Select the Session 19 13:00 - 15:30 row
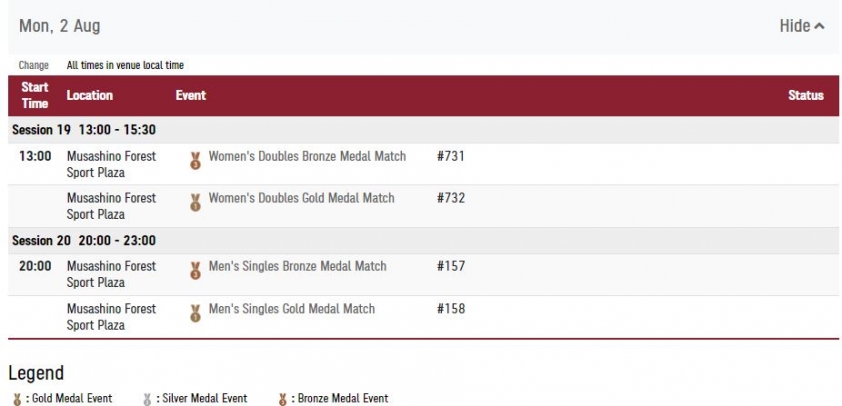This screenshot has width=842, height=406. [x=423, y=130]
